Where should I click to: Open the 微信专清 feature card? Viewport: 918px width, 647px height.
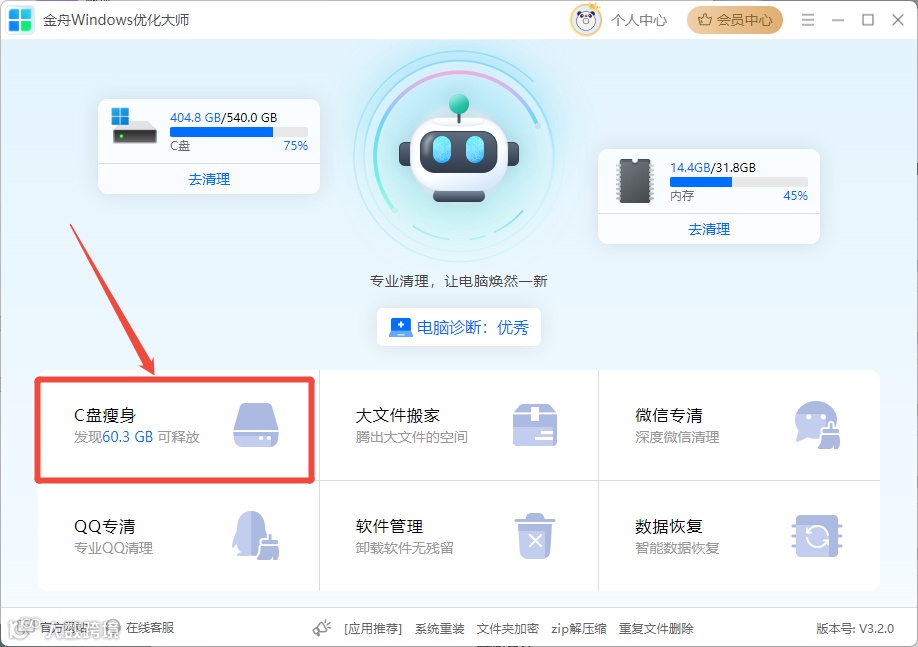point(739,425)
